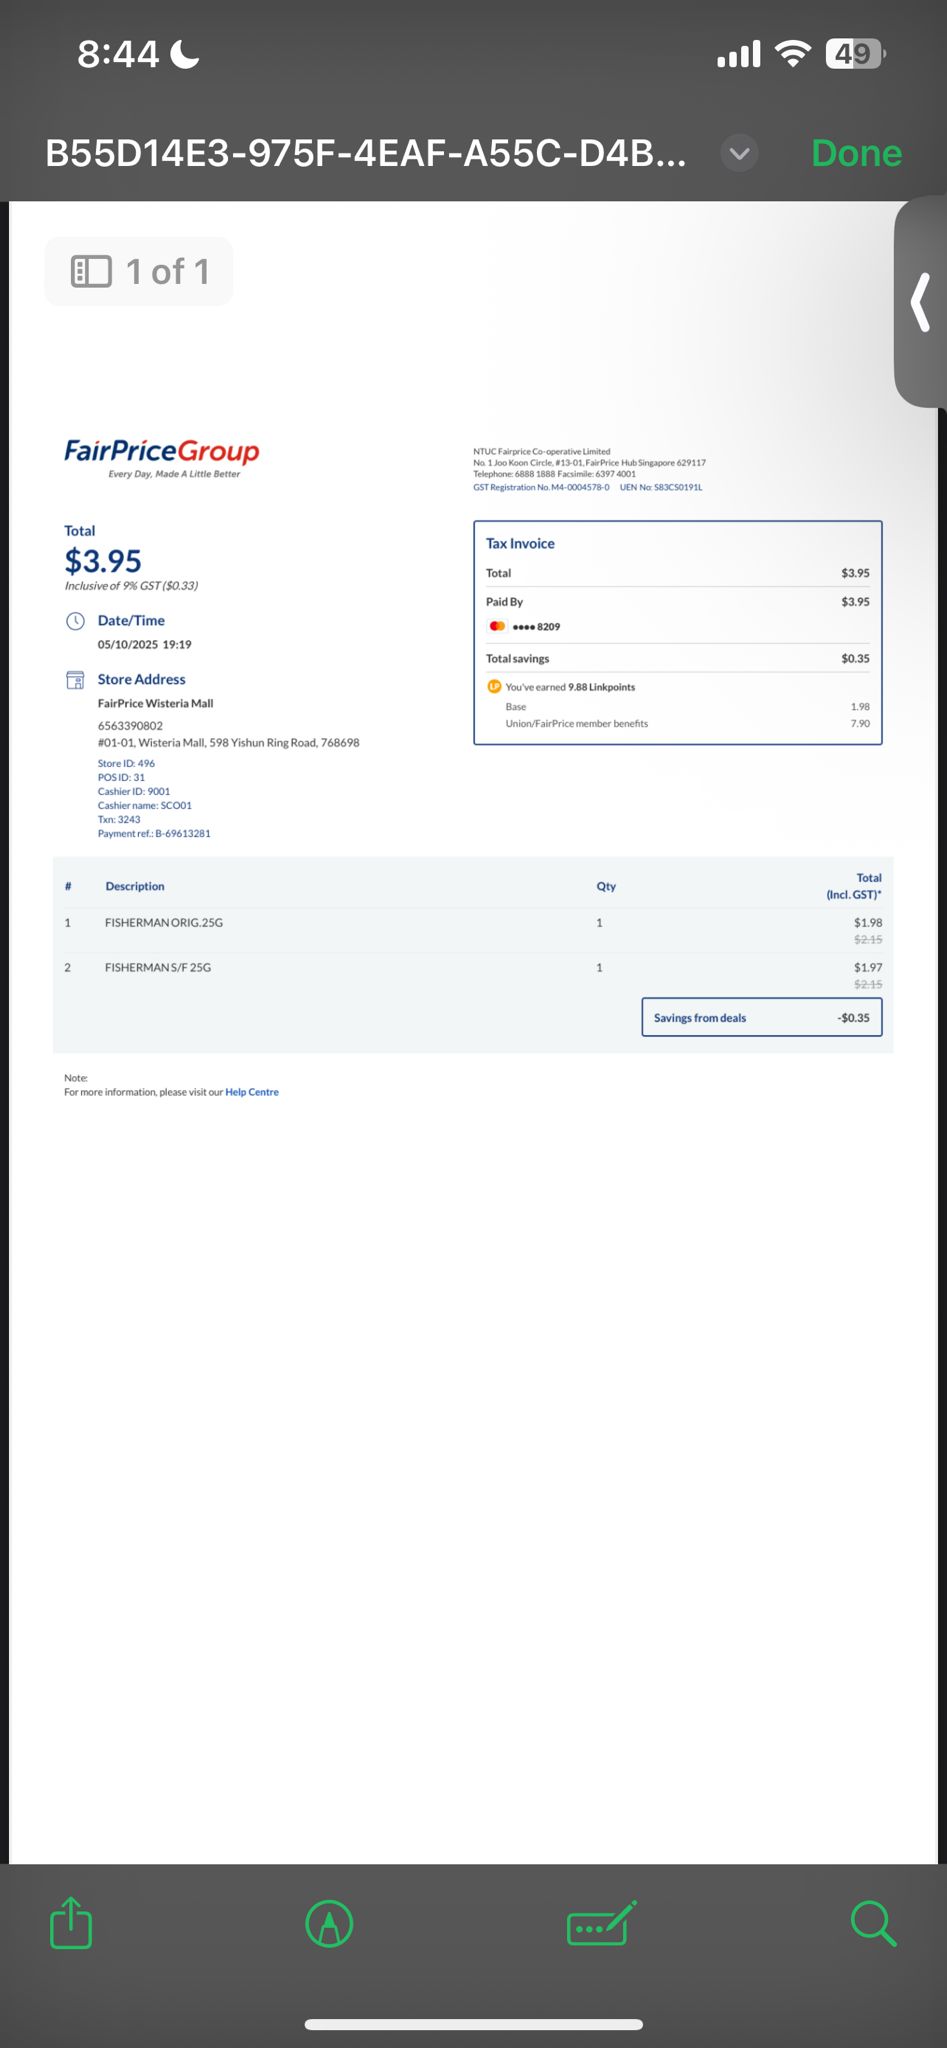Select 'Txn: 3243' text
The width and height of the screenshot is (947, 2048).
(x=119, y=819)
